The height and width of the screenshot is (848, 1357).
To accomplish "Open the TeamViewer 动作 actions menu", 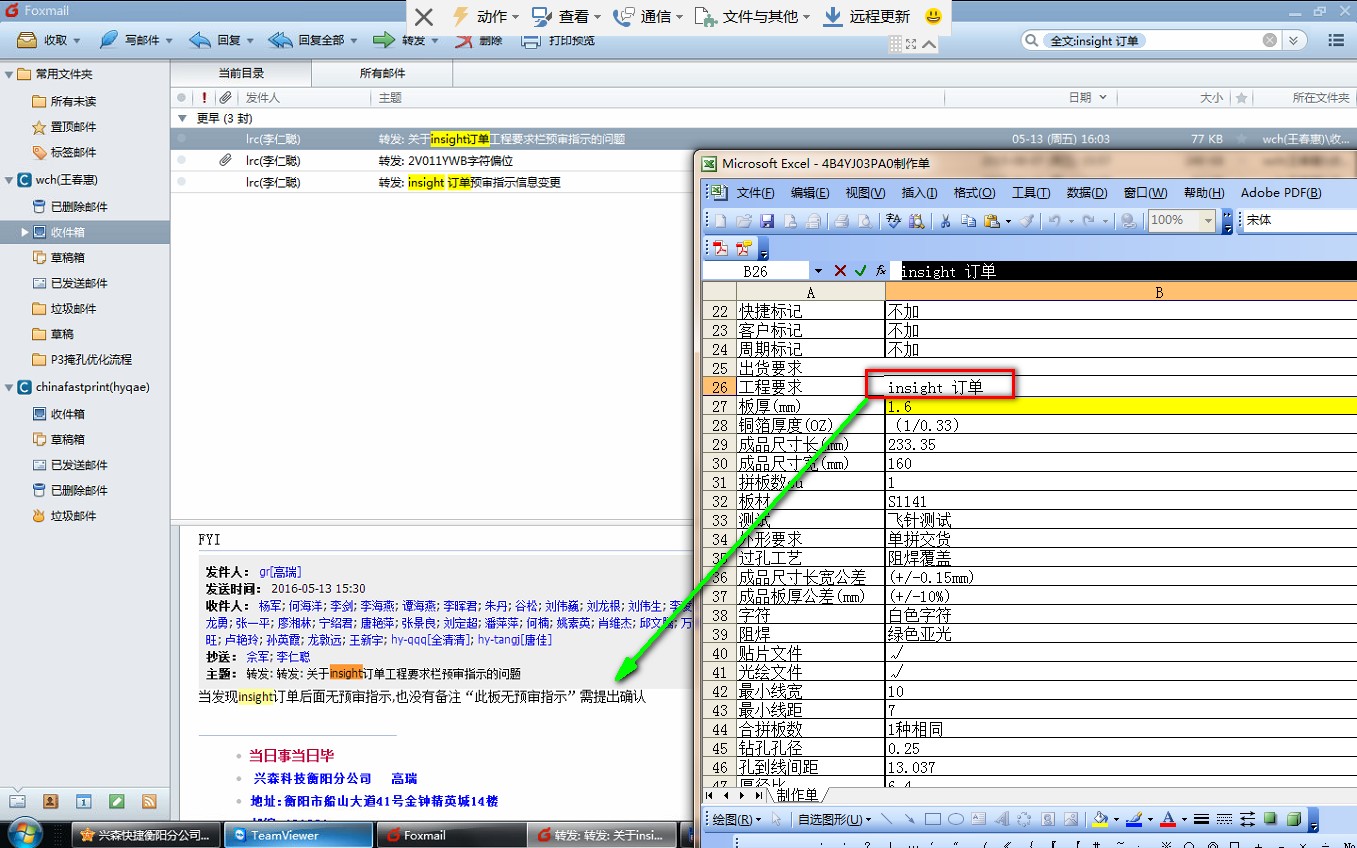I will 485,17.
